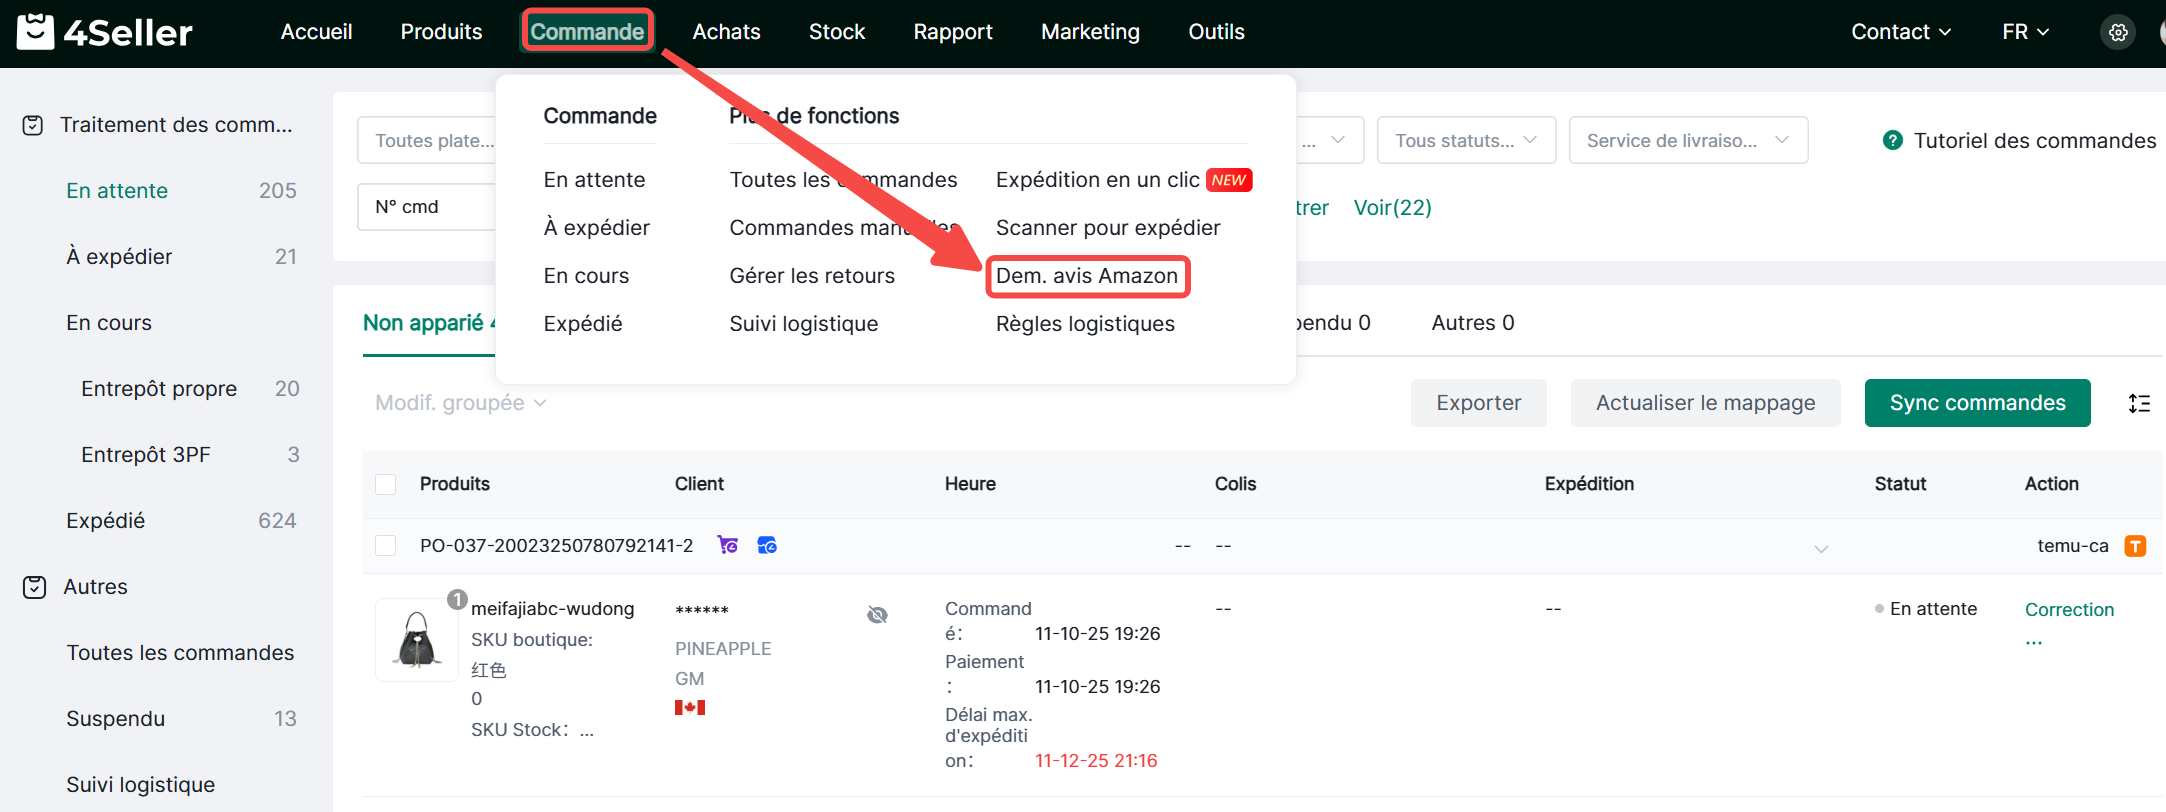Click the product thumbnail of the black bag

[417, 640]
